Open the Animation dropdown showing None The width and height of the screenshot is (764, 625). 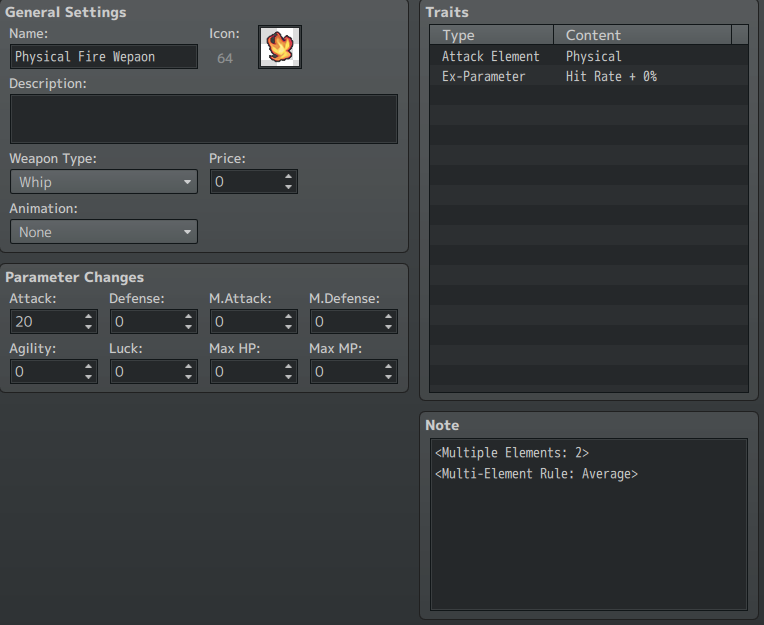pos(104,232)
